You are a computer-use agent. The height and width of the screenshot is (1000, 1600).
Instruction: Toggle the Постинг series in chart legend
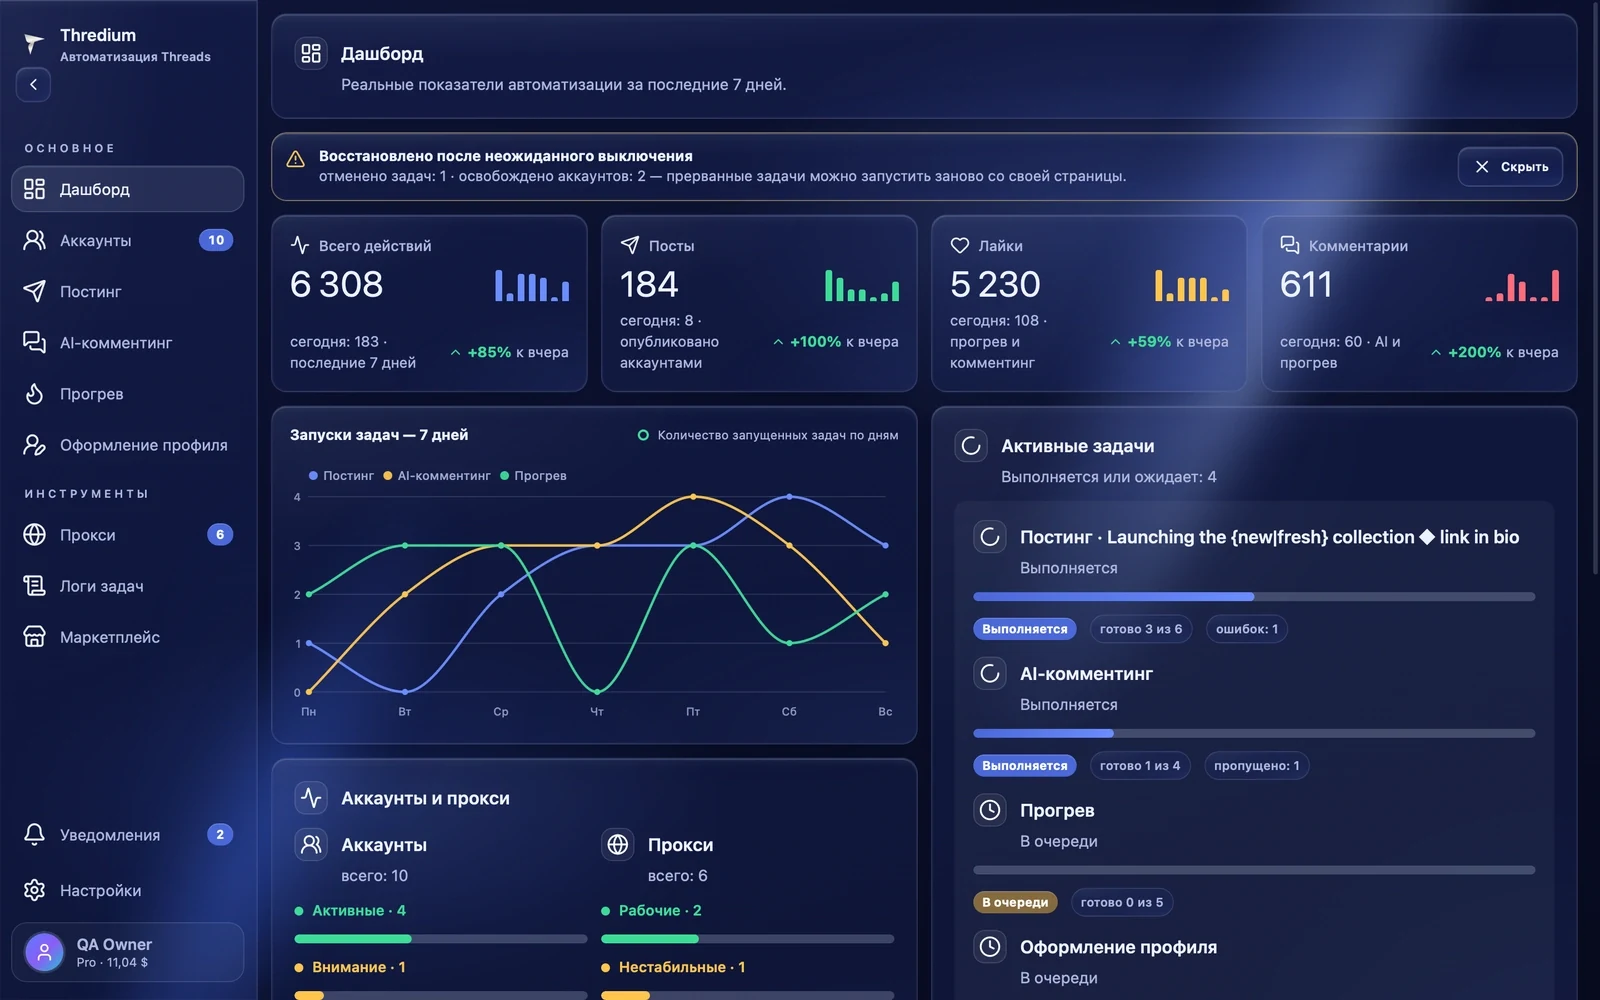[x=341, y=476]
